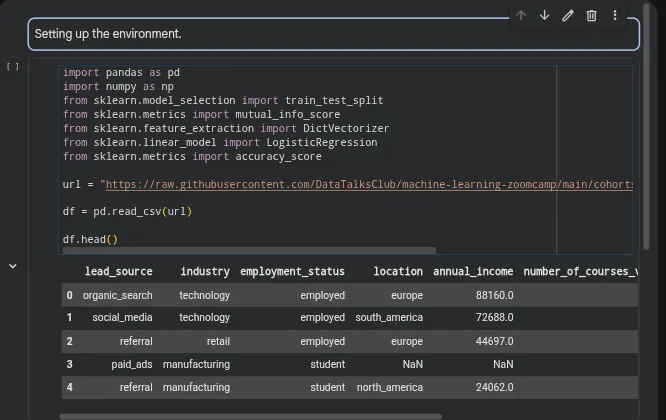Run the code cell via the empty brackets
Viewport: 666px width, 420px height.
(13, 66)
